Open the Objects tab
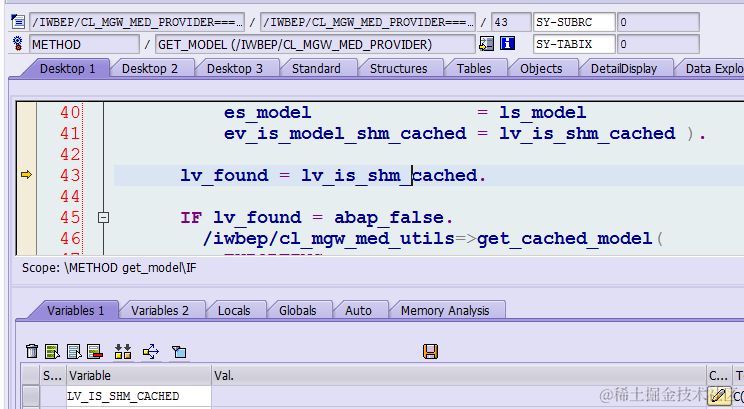The width and height of the screenshot is (744, 409). [541, 69]
